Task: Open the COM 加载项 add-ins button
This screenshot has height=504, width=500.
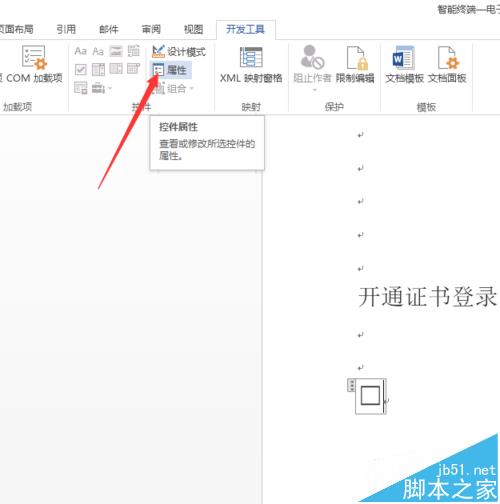Action: [34, 64]
